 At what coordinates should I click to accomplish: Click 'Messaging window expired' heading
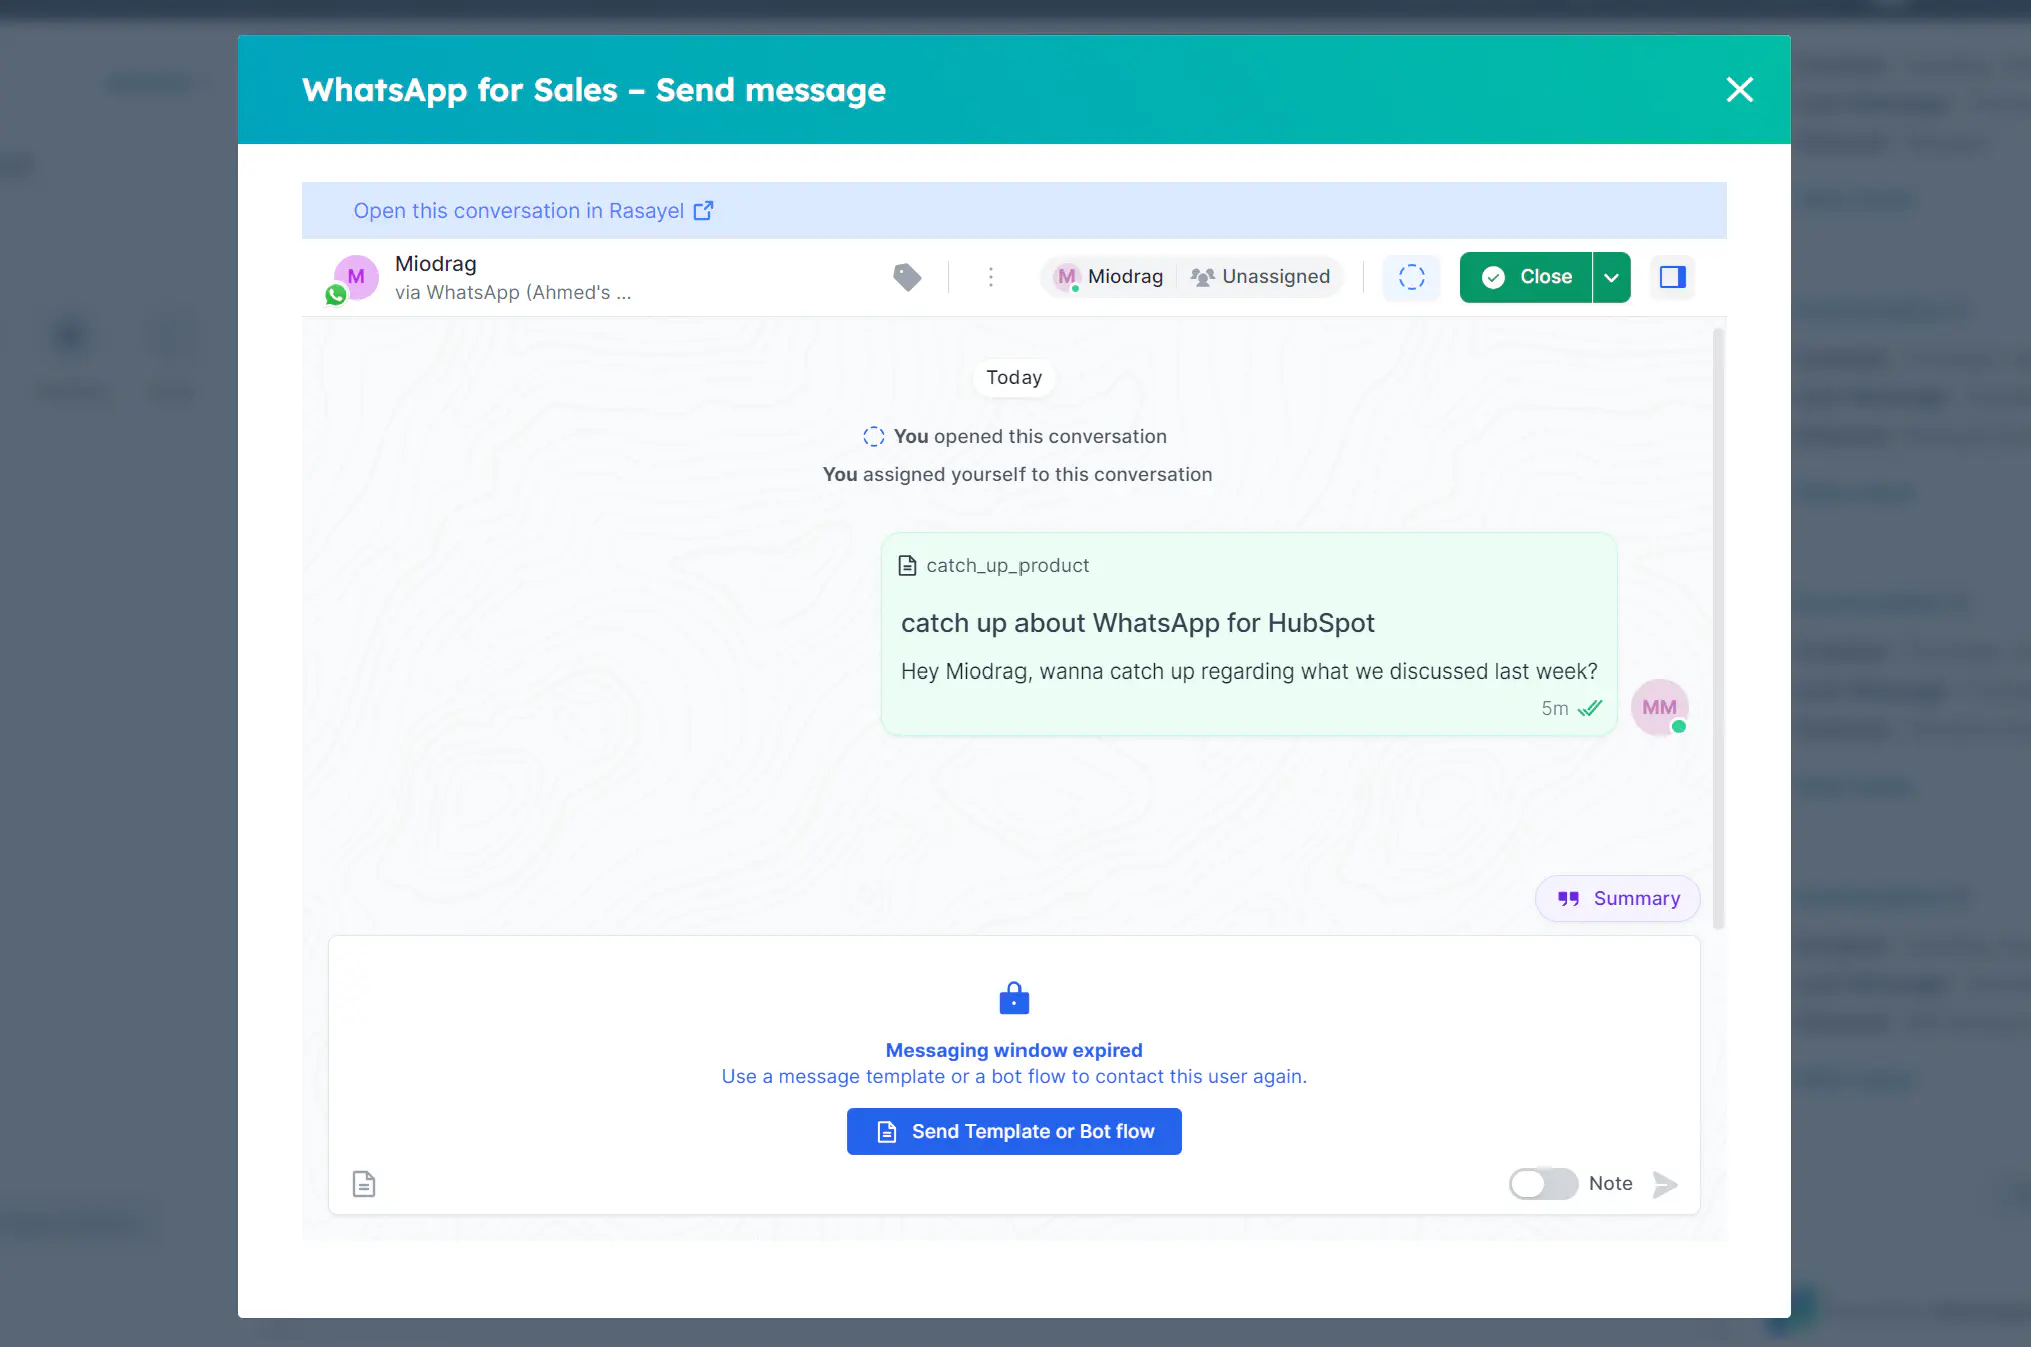[x=1014, y=1050]
